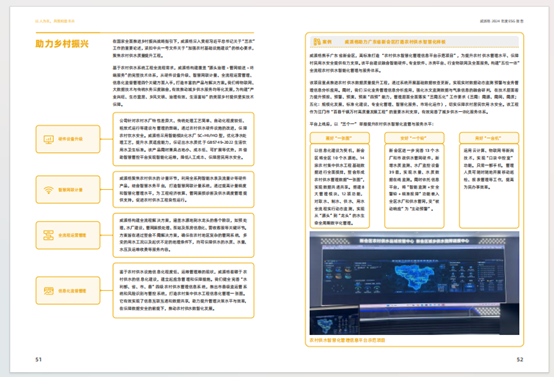Click the ESG report header on the right page
This screenshot has width=554, height=377.
[x=502, y=21]
